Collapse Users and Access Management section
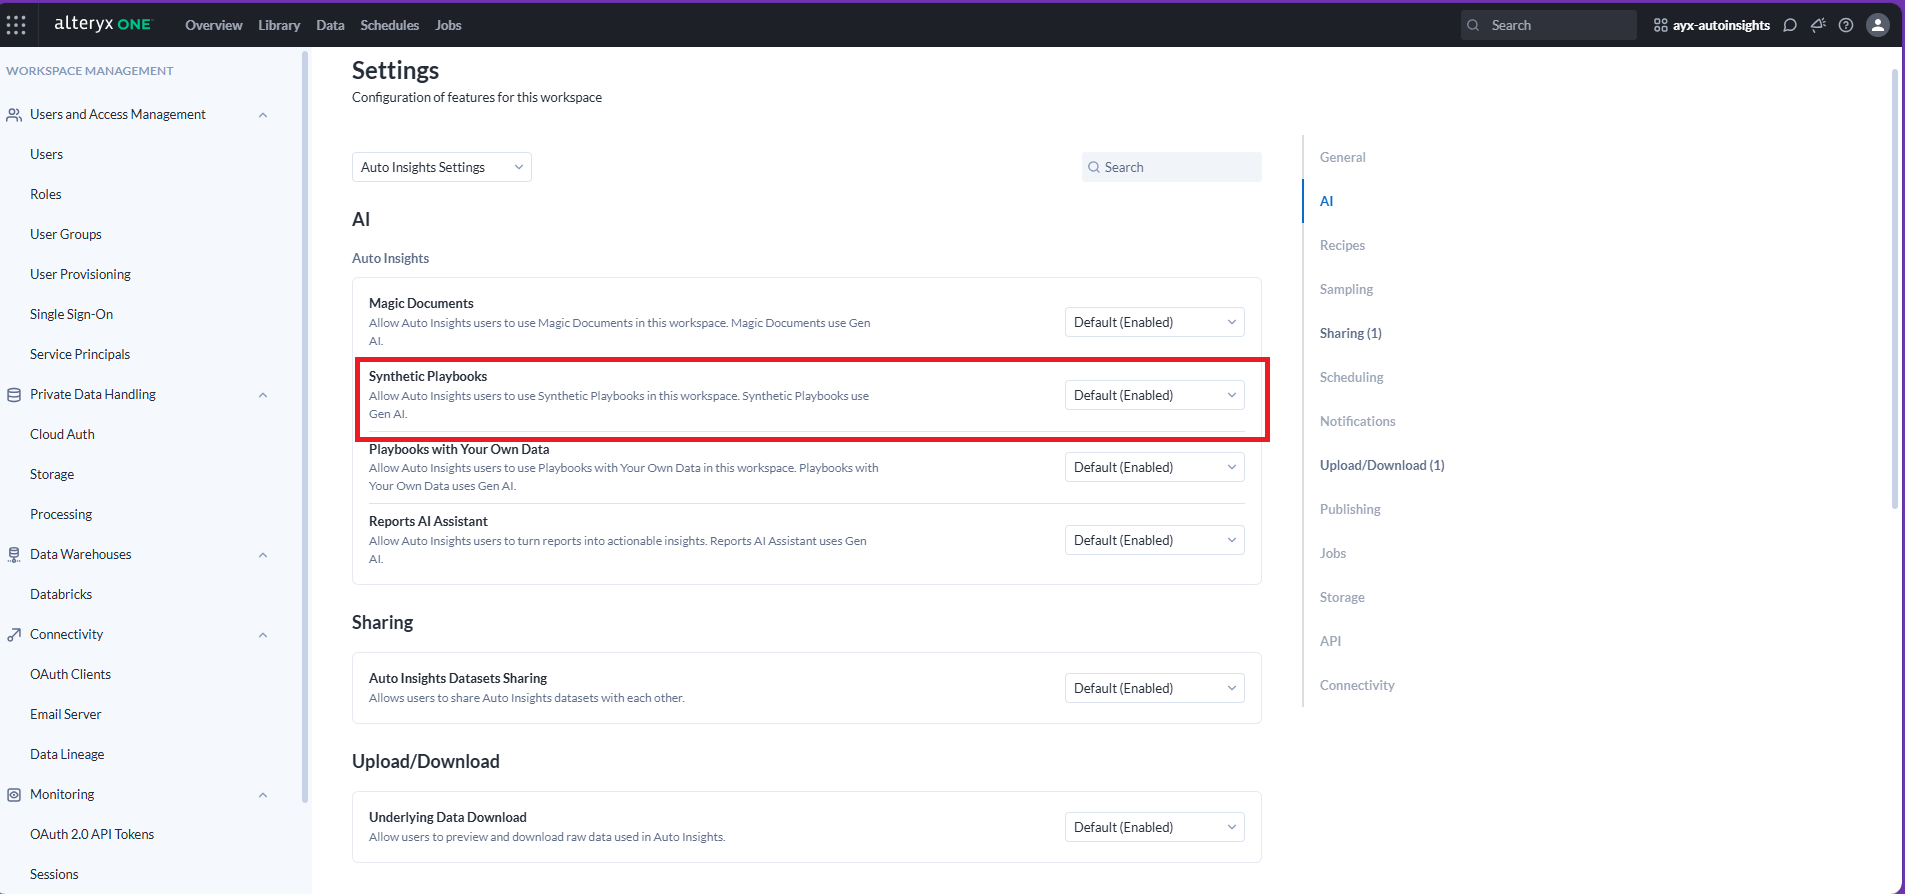Screen dimensions: 1905x894 [x=263, y=115]
